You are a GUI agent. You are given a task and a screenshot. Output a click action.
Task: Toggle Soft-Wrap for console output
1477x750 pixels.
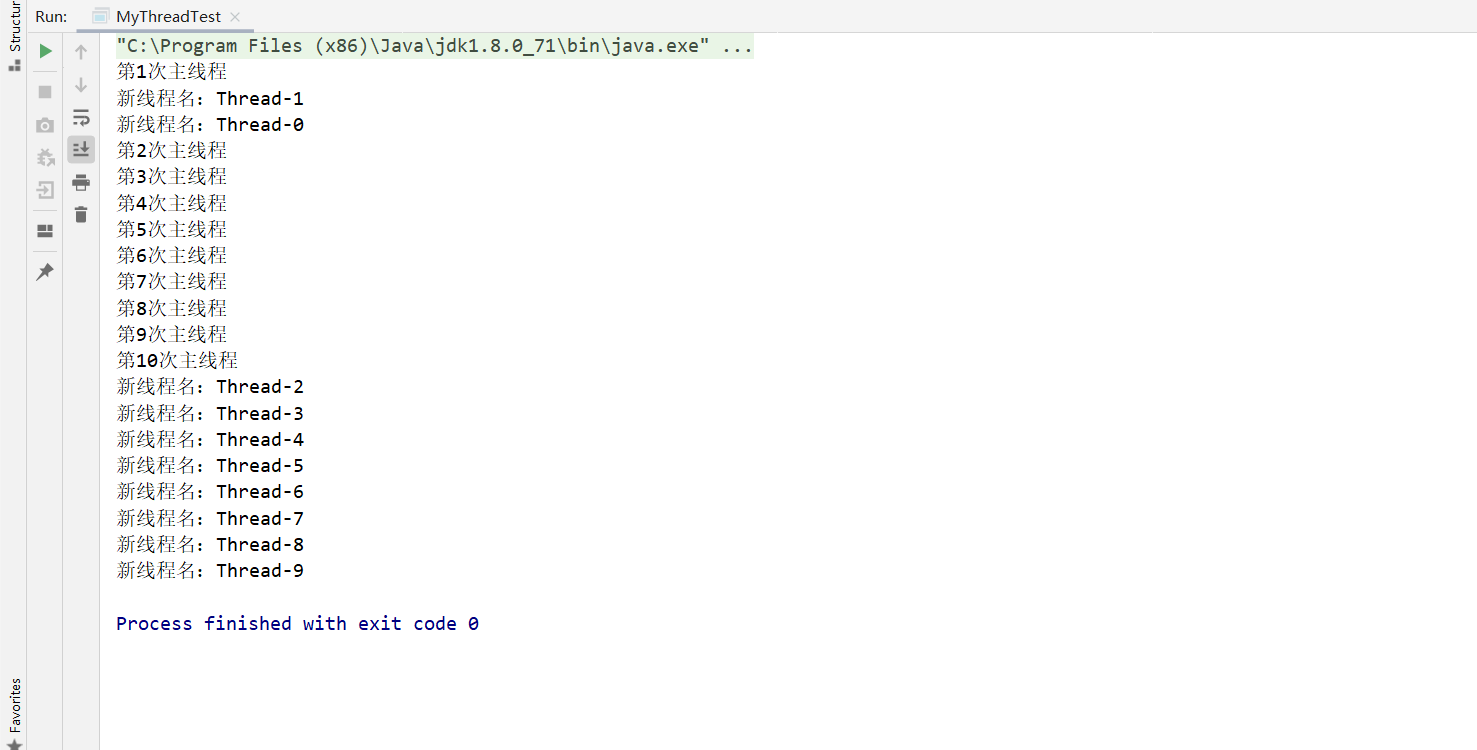click(81, 117)
